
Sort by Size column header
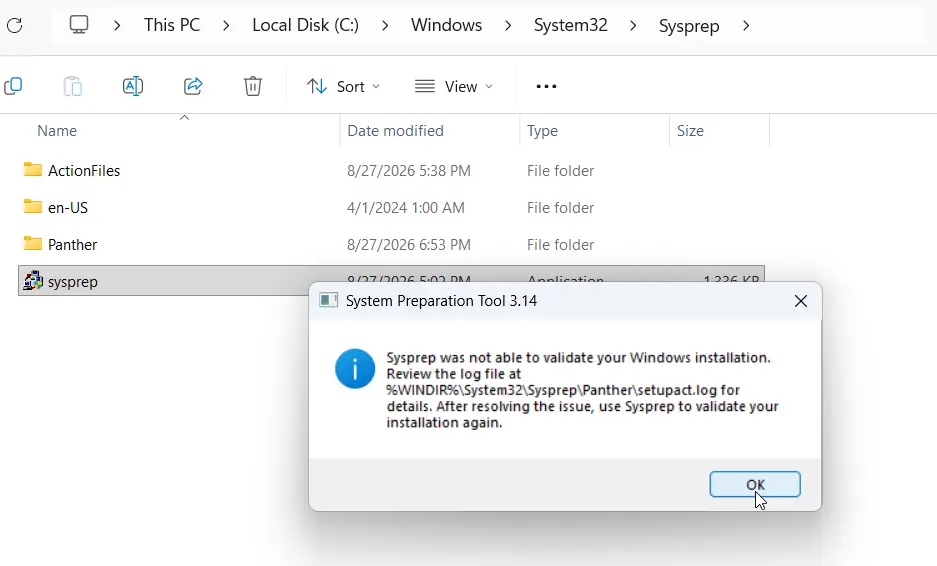[x=690, y=130]
